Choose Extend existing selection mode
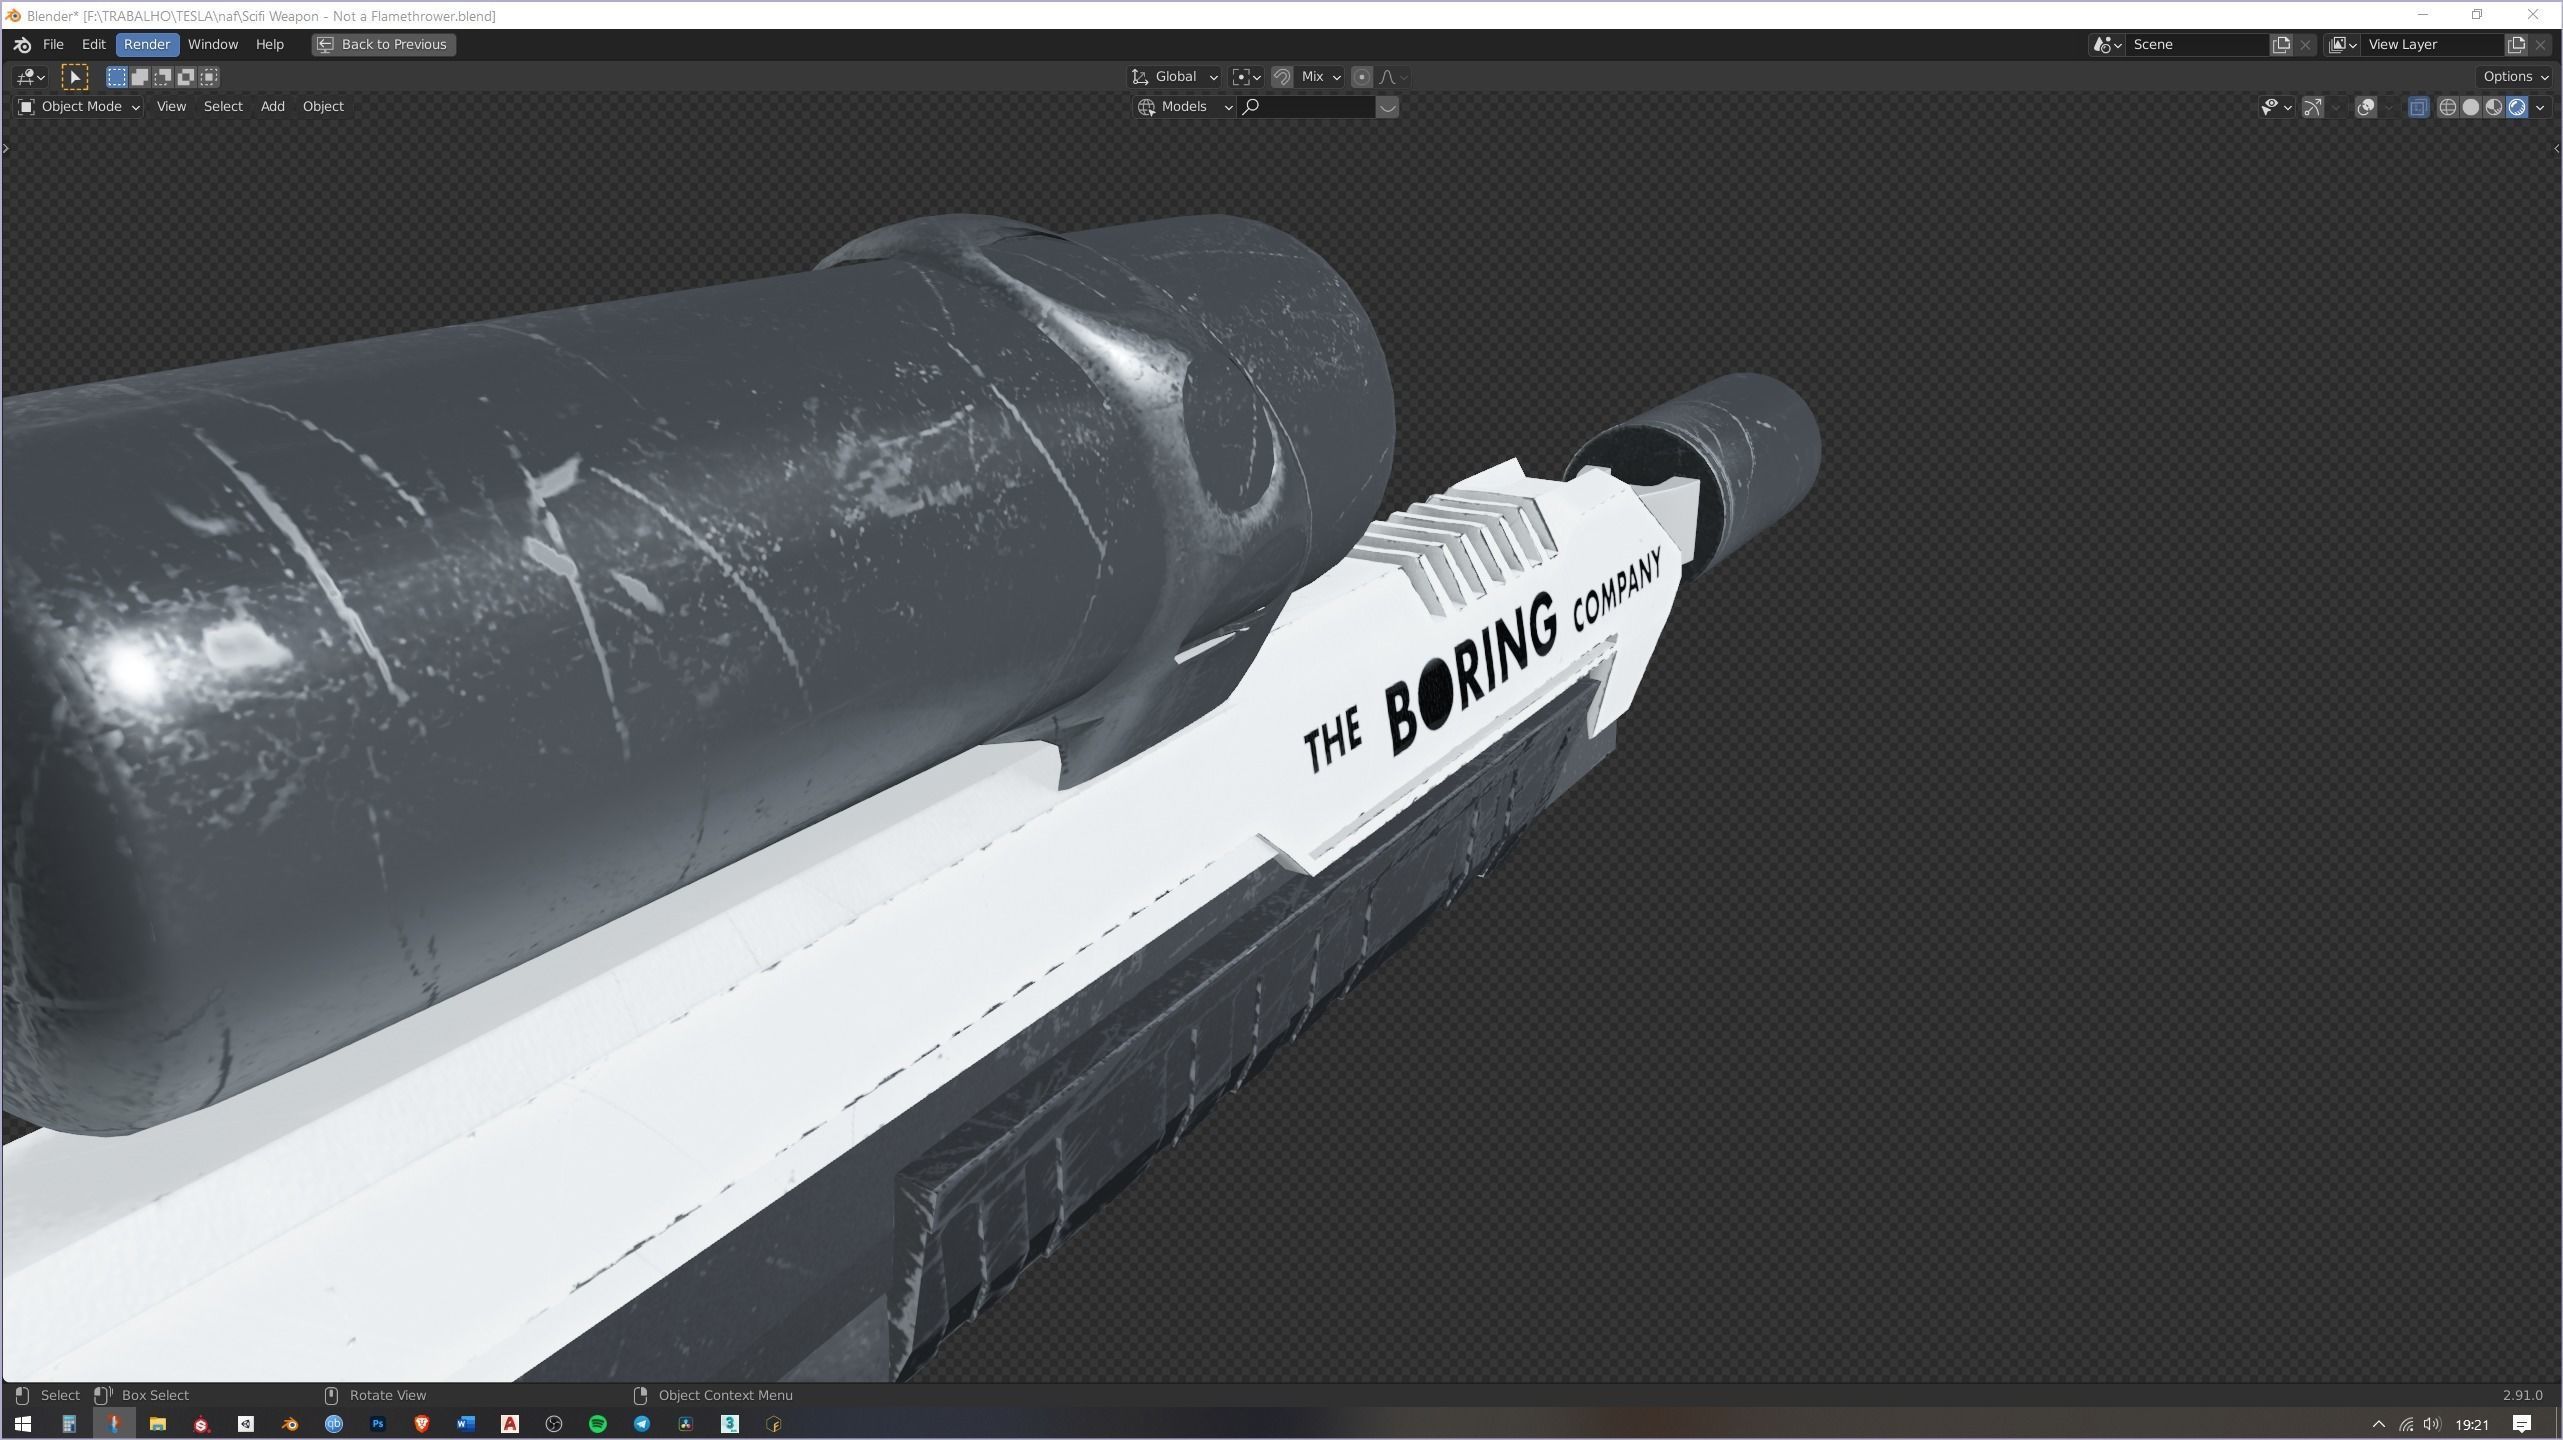This screenshot has height=1440, width=2563. pos(140,77)
